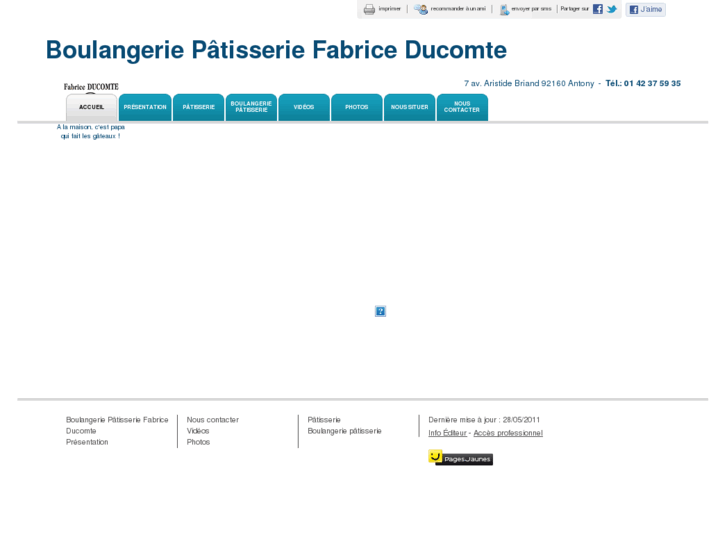
Task: Click recommander à un ami link
Action: click(x=458, y=9)
